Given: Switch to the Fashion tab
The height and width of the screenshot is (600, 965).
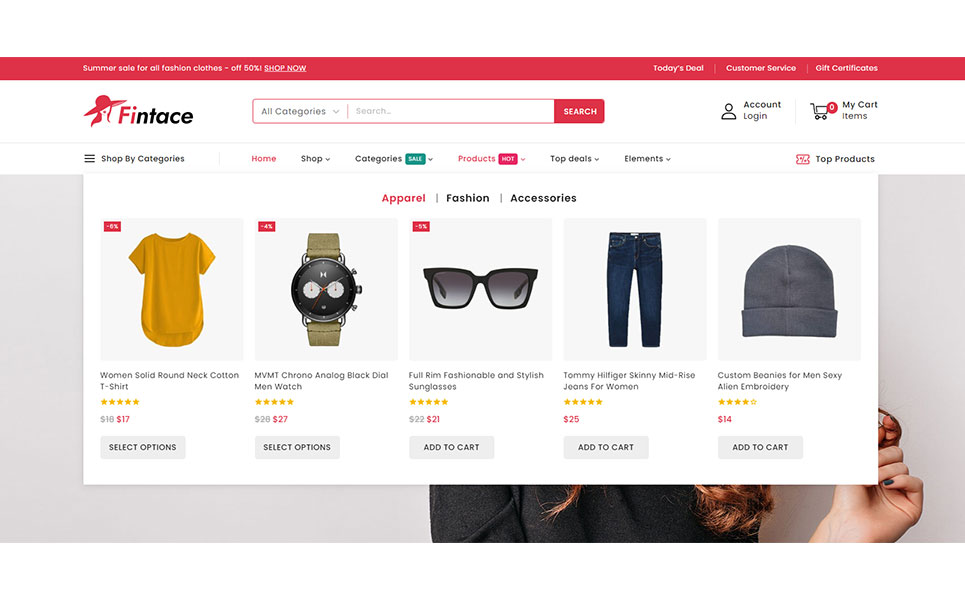Looking at the screenshot, I should (x=468, y=198).
